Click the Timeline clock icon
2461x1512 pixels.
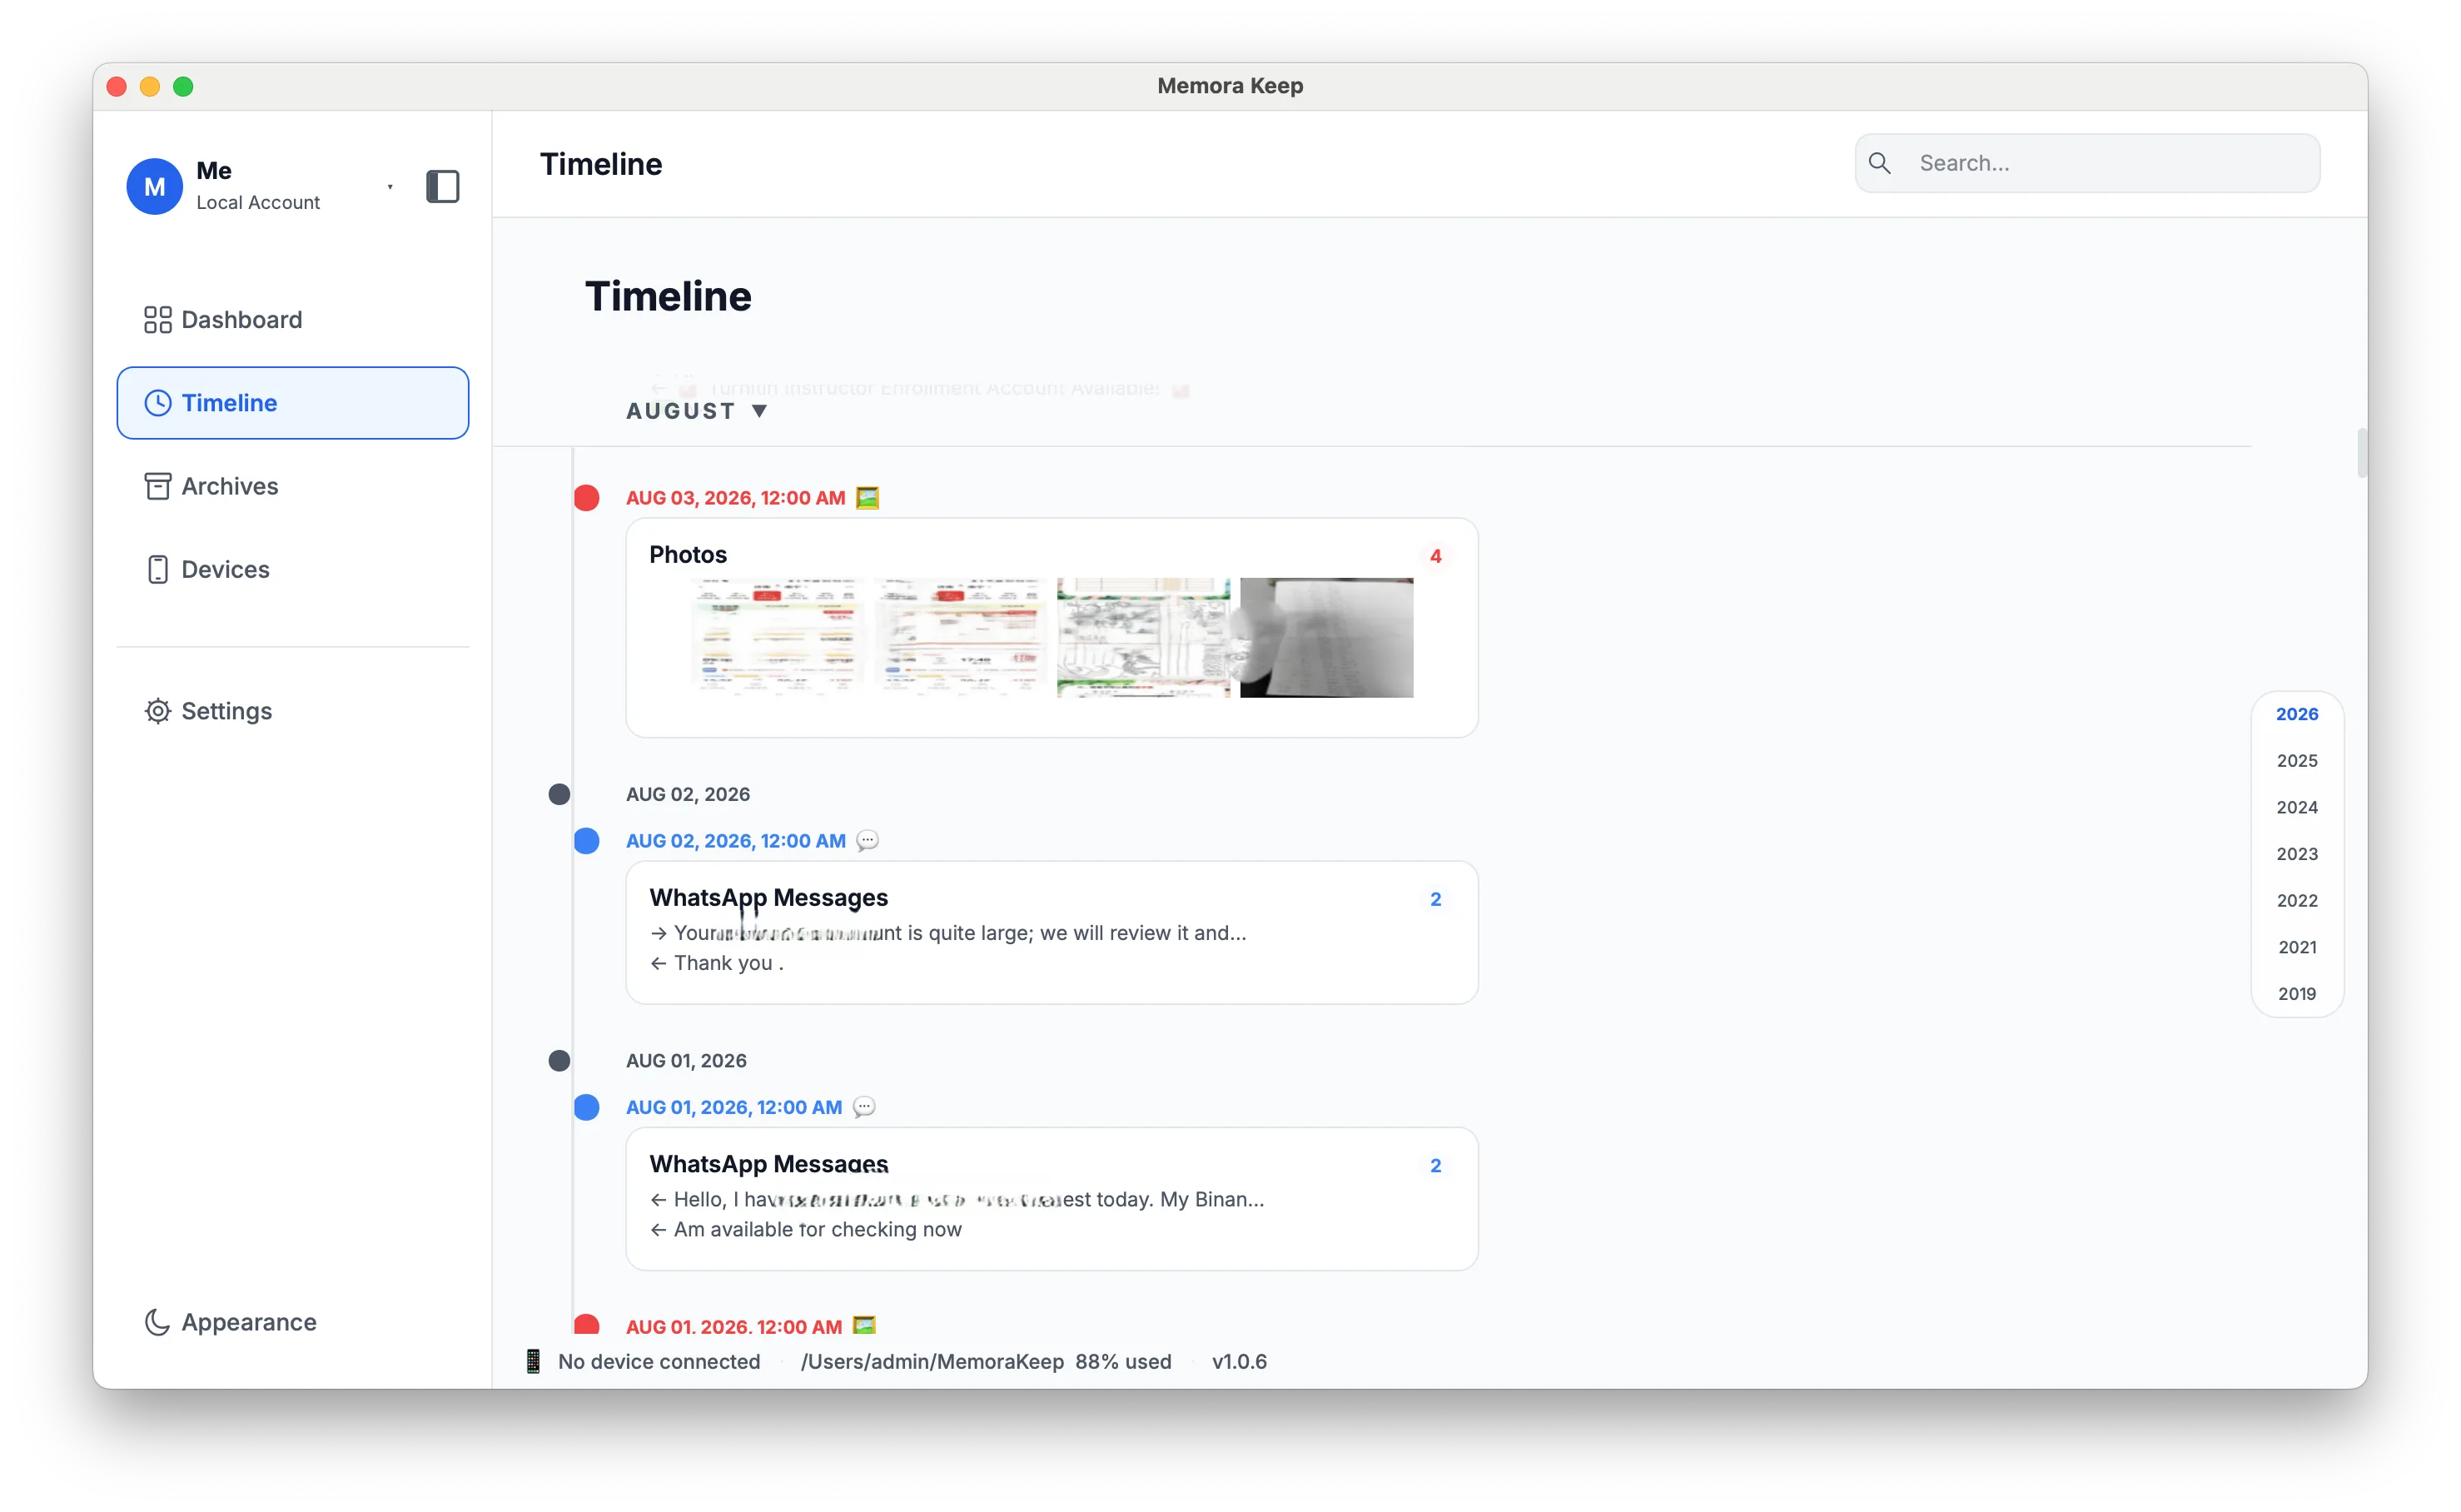click(x=157, y=403)
